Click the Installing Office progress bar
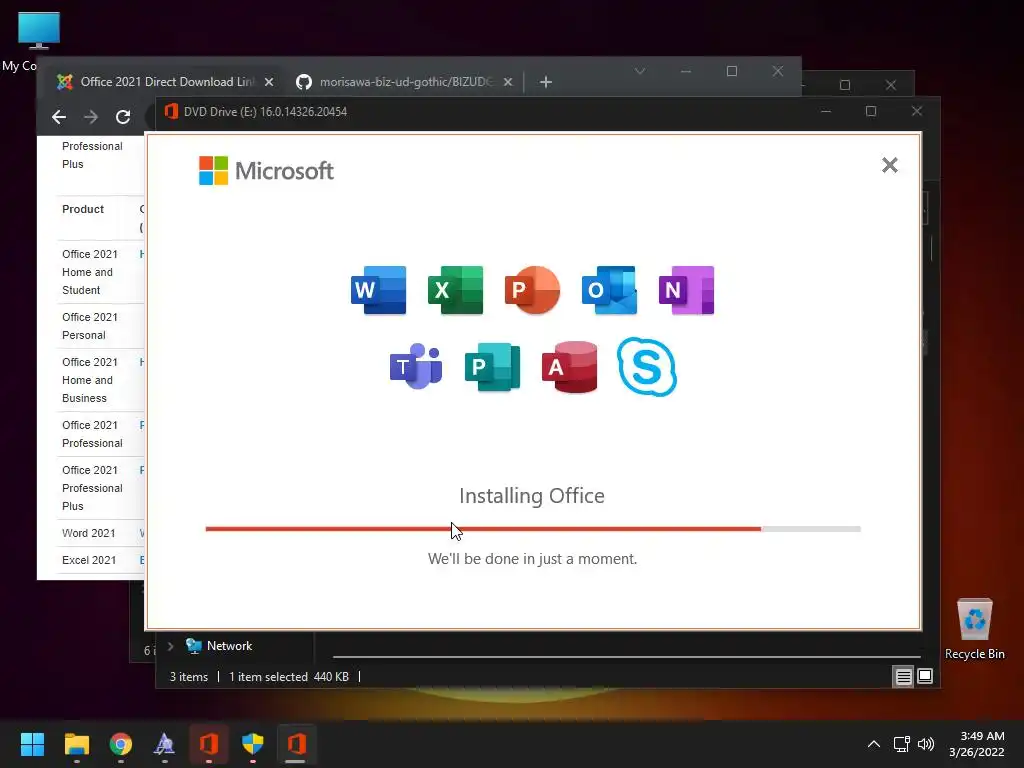 [533, 529]
